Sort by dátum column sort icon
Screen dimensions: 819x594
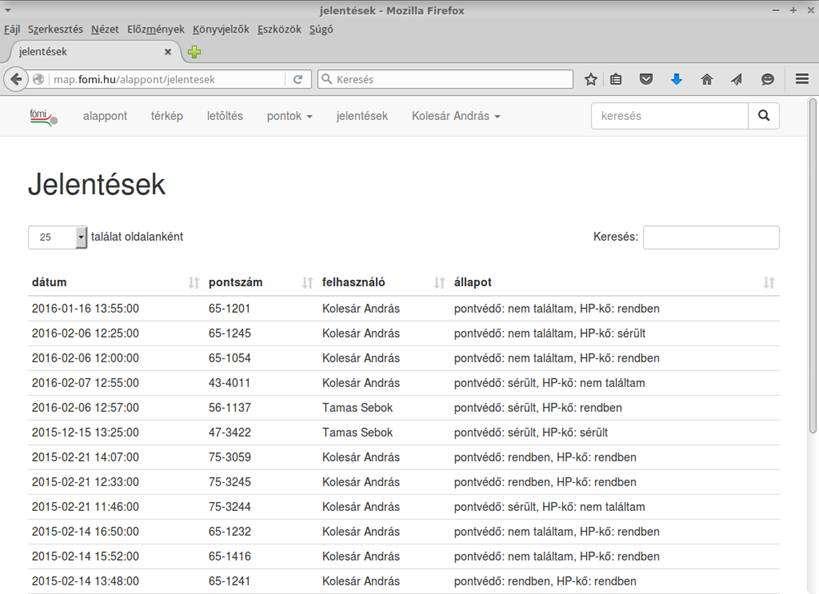pos(194,283)
